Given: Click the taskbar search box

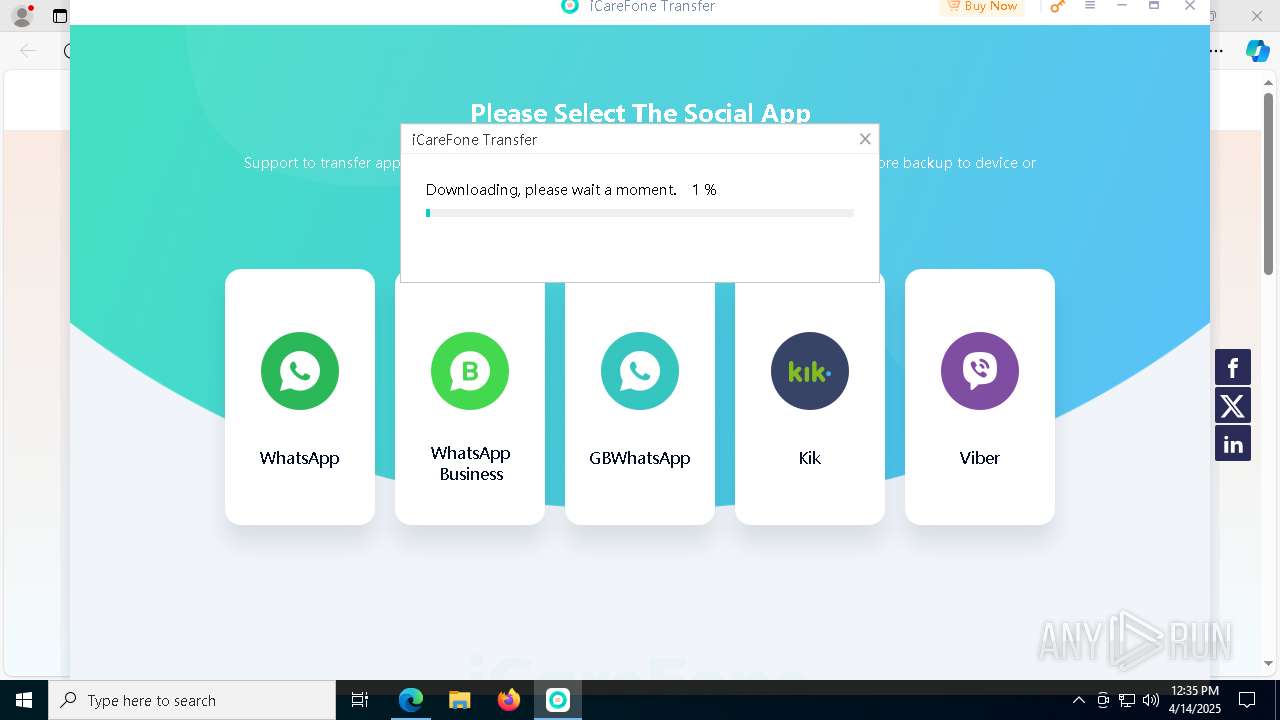Looking at the screenshot, I should [x=192, y=700].
